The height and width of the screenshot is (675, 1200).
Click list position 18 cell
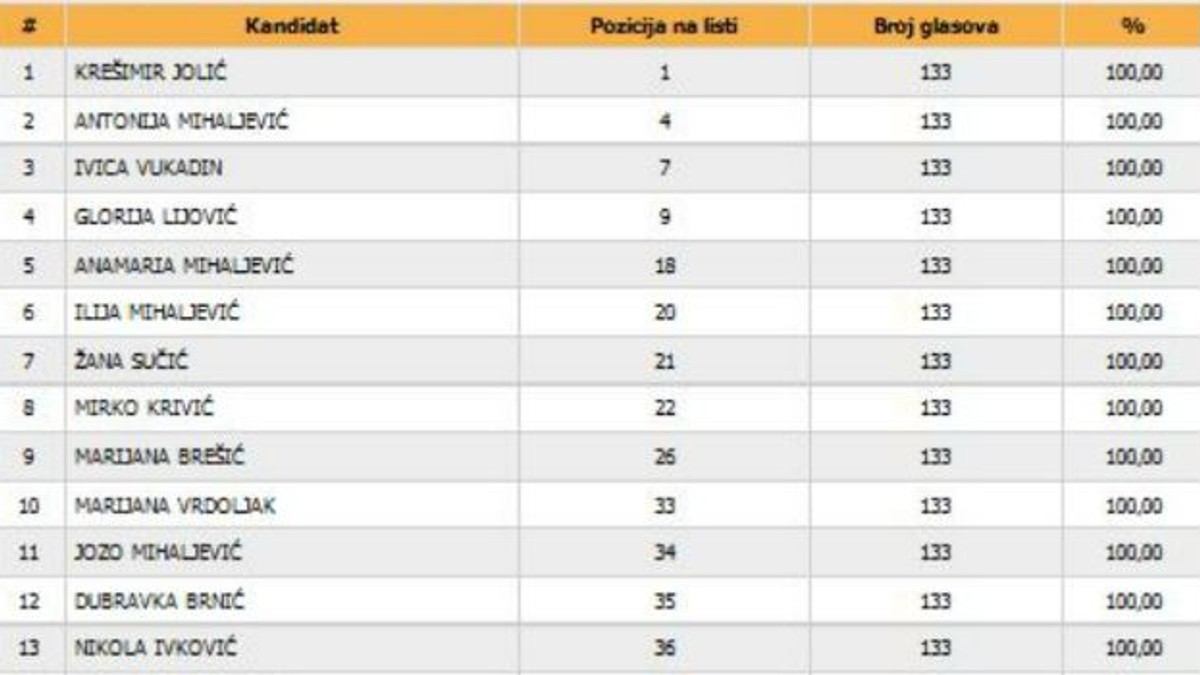[664, 266]
